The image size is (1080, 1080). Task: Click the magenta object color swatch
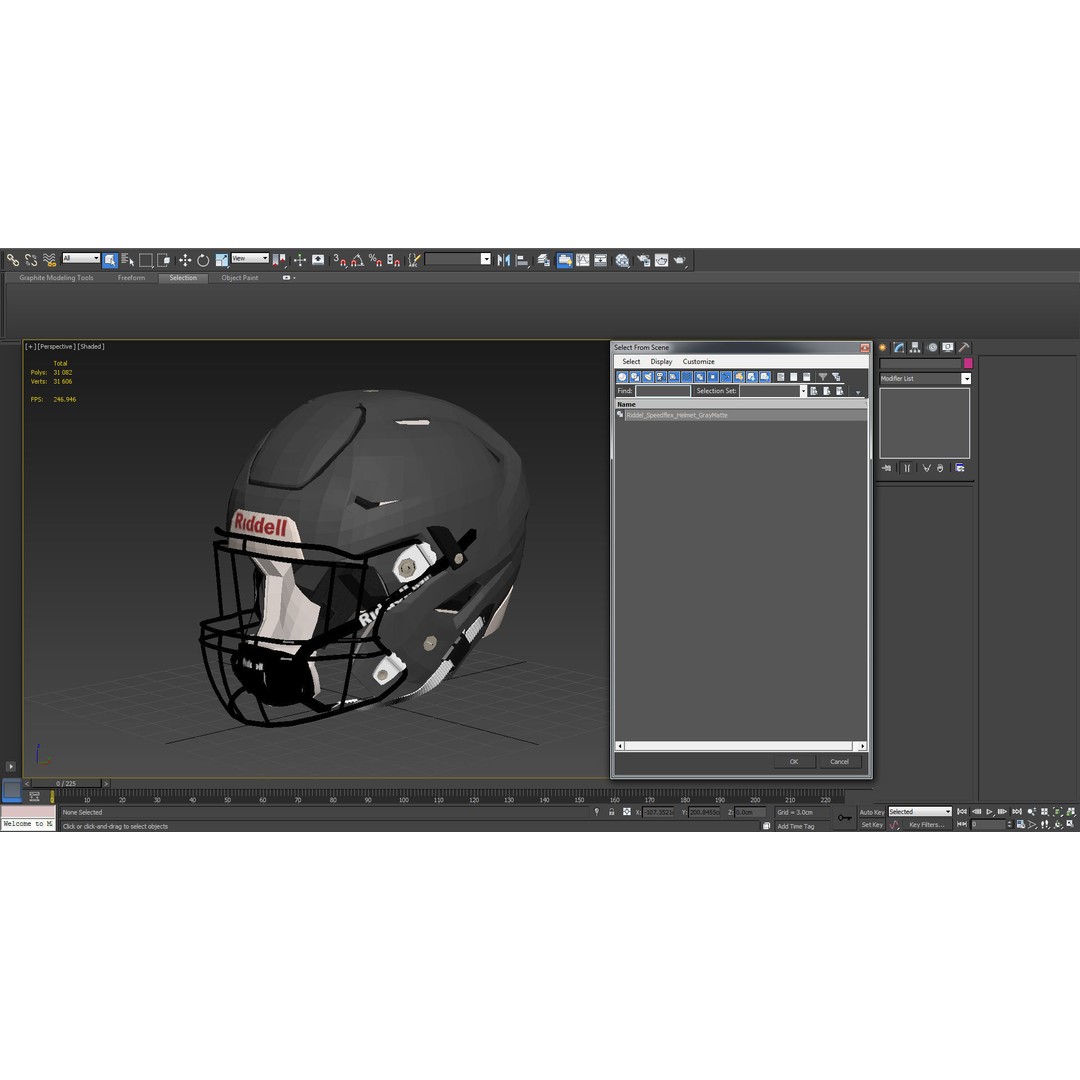pos(968,363)
